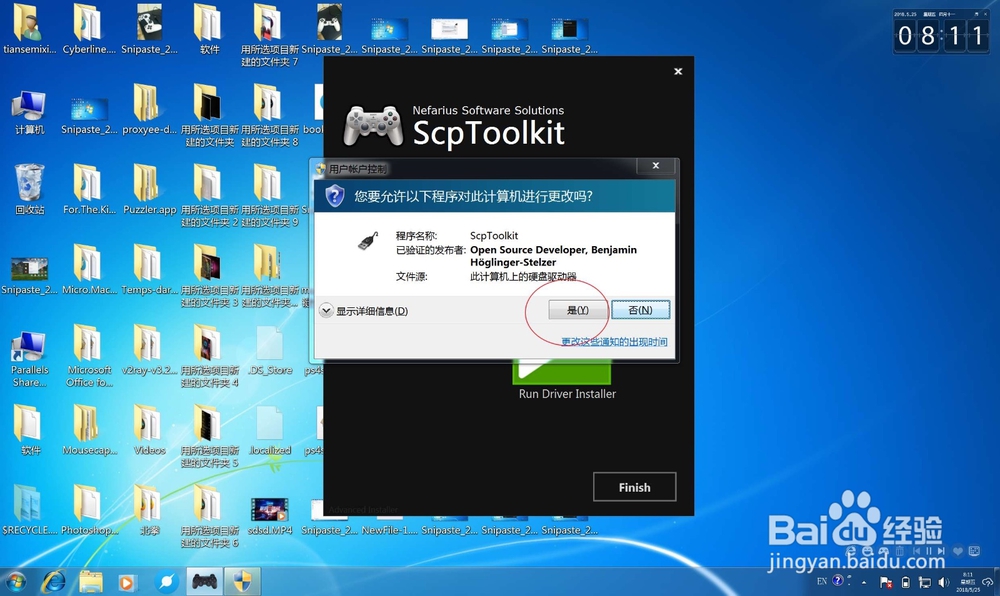Select the UAC shield taskbar icon
The image size is (1000, 596).
point(242,581)
